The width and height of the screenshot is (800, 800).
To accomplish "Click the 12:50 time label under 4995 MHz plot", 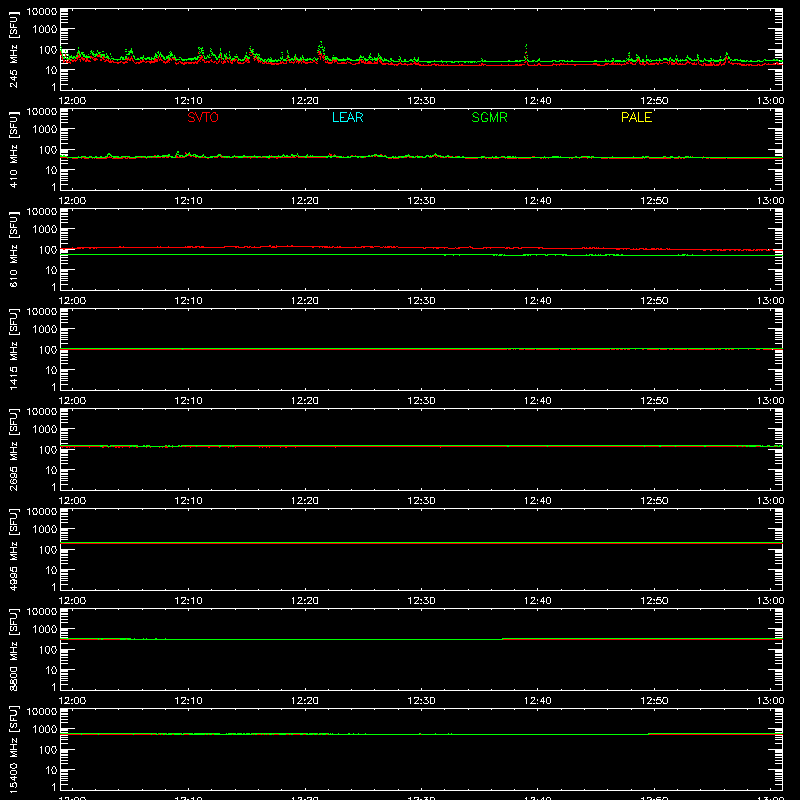I will coord(654,601).
